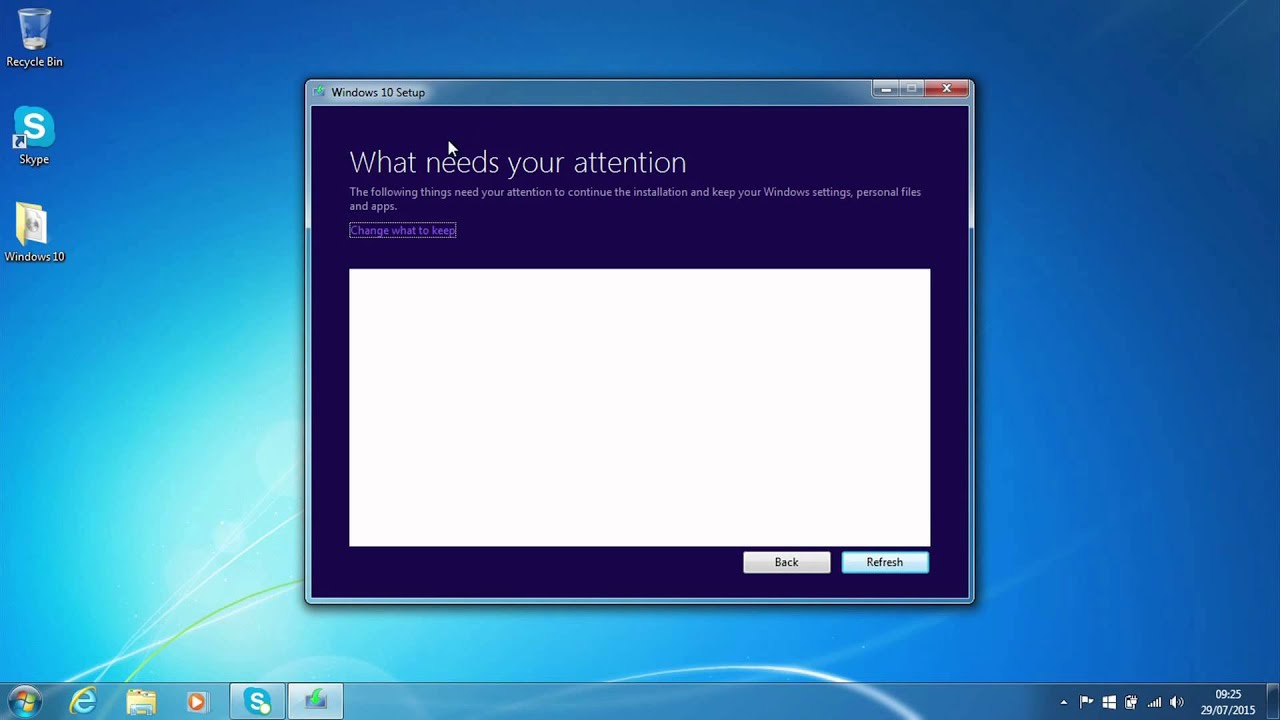Open the network signal tray icon
The height and width of the screenshot is (720, 1280).
pos(1154,702)
